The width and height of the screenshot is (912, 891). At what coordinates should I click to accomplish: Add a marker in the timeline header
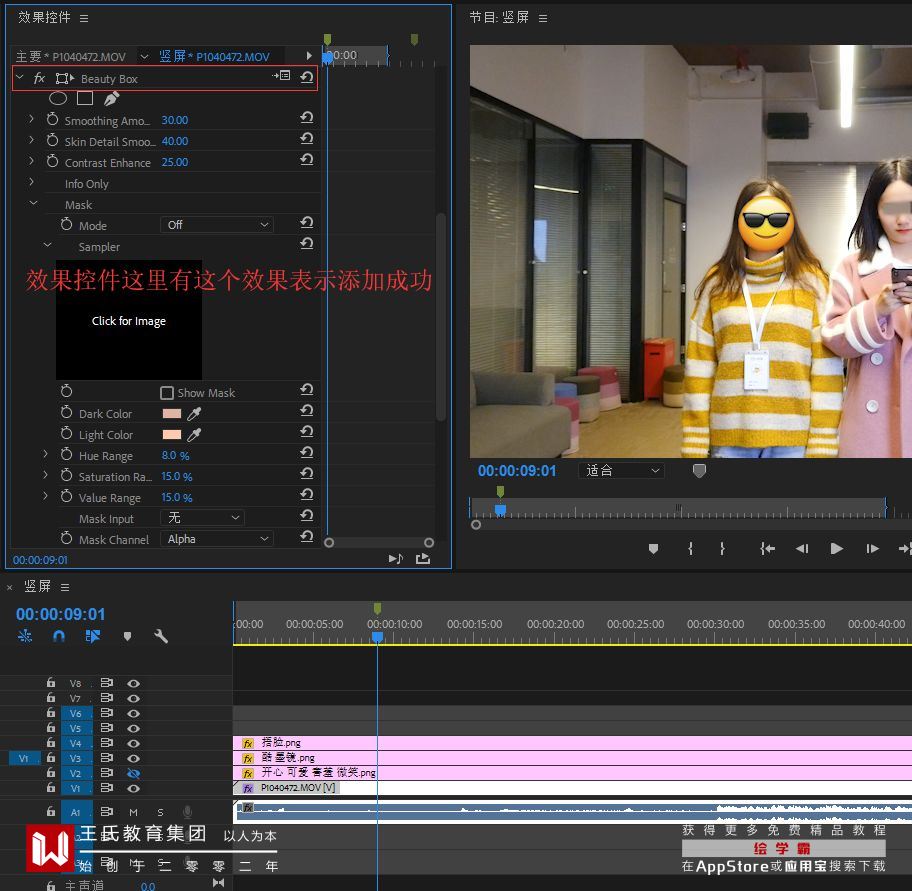(x=127, y=636)
